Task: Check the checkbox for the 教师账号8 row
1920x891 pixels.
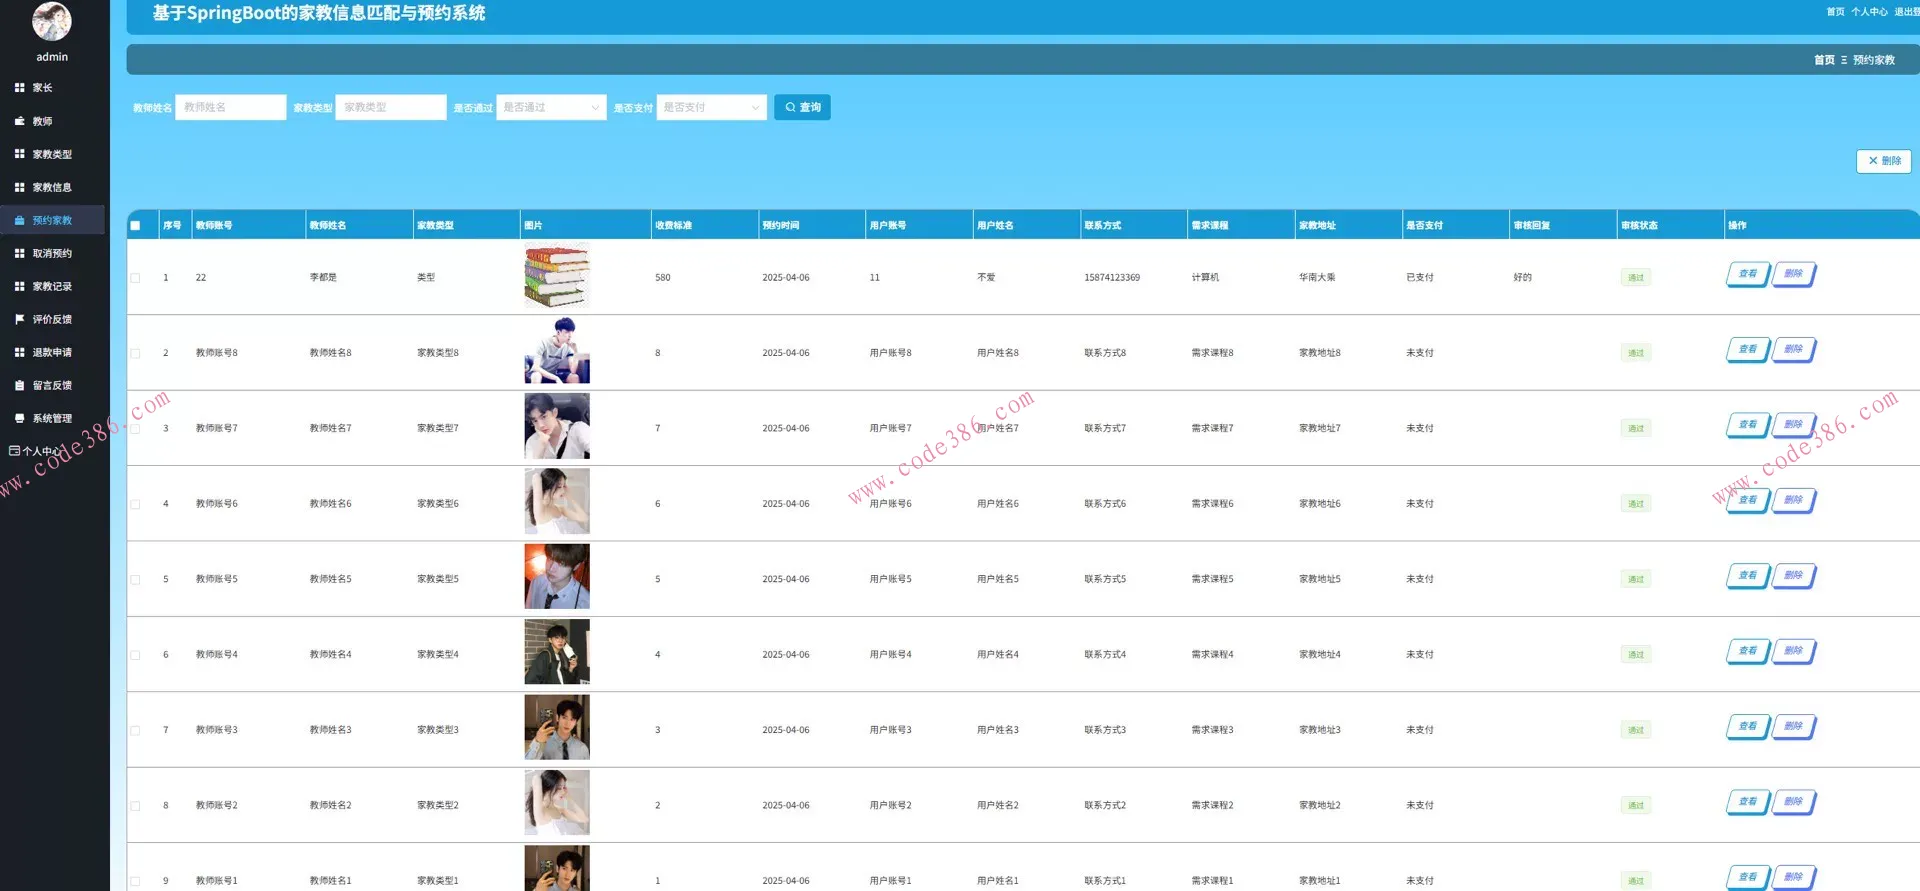Action: coord(135,353)
